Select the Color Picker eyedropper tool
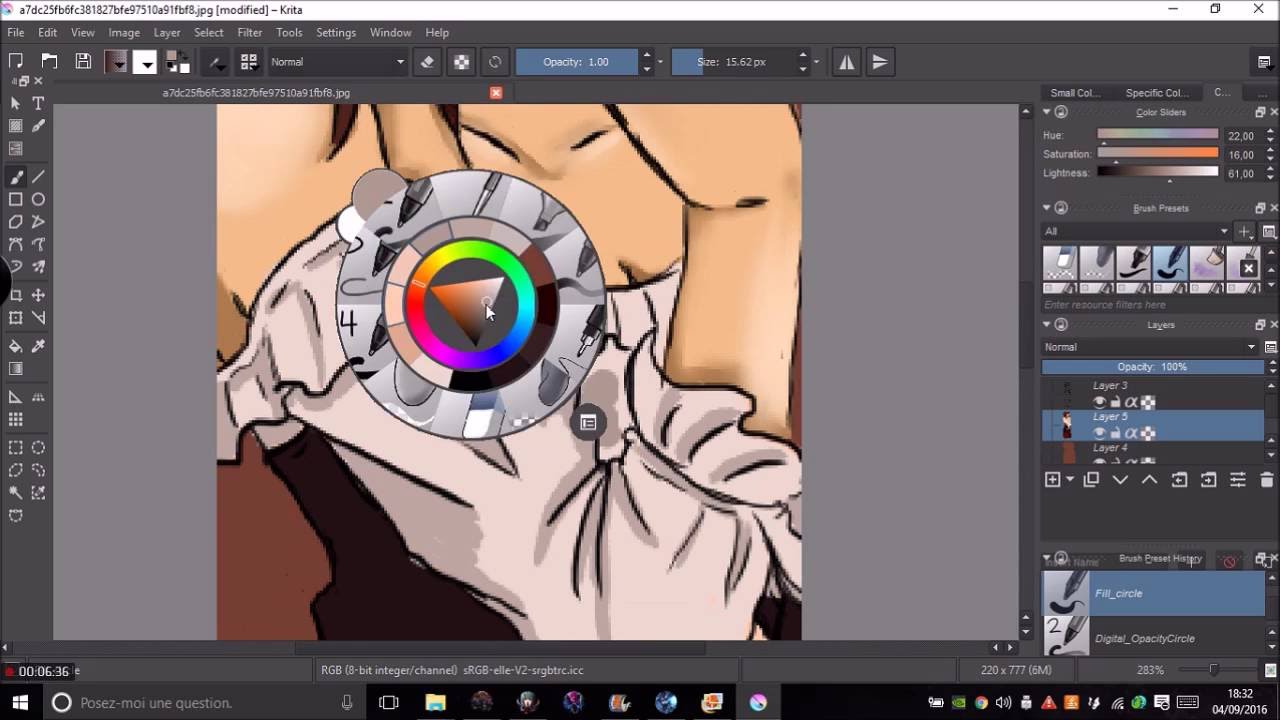 coord(38,346)
